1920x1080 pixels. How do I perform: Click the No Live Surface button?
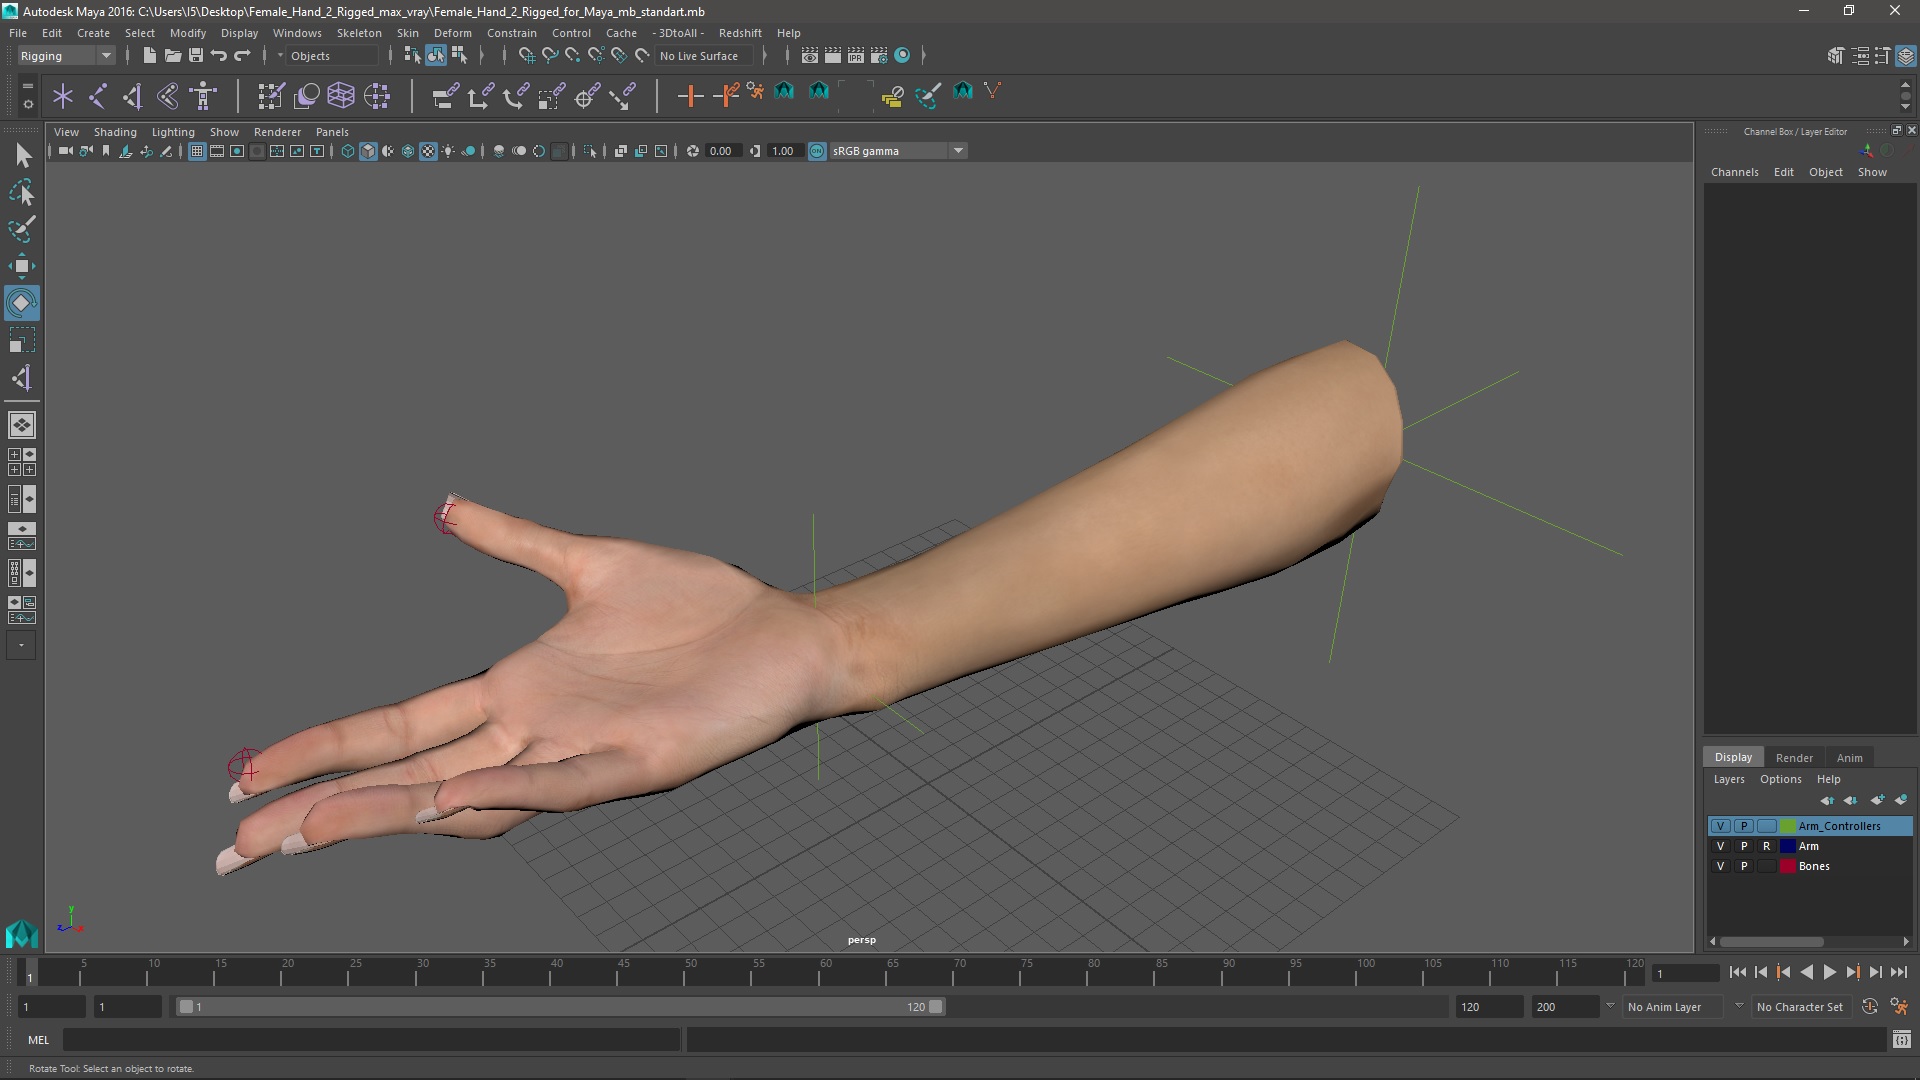tap(699, 56)
